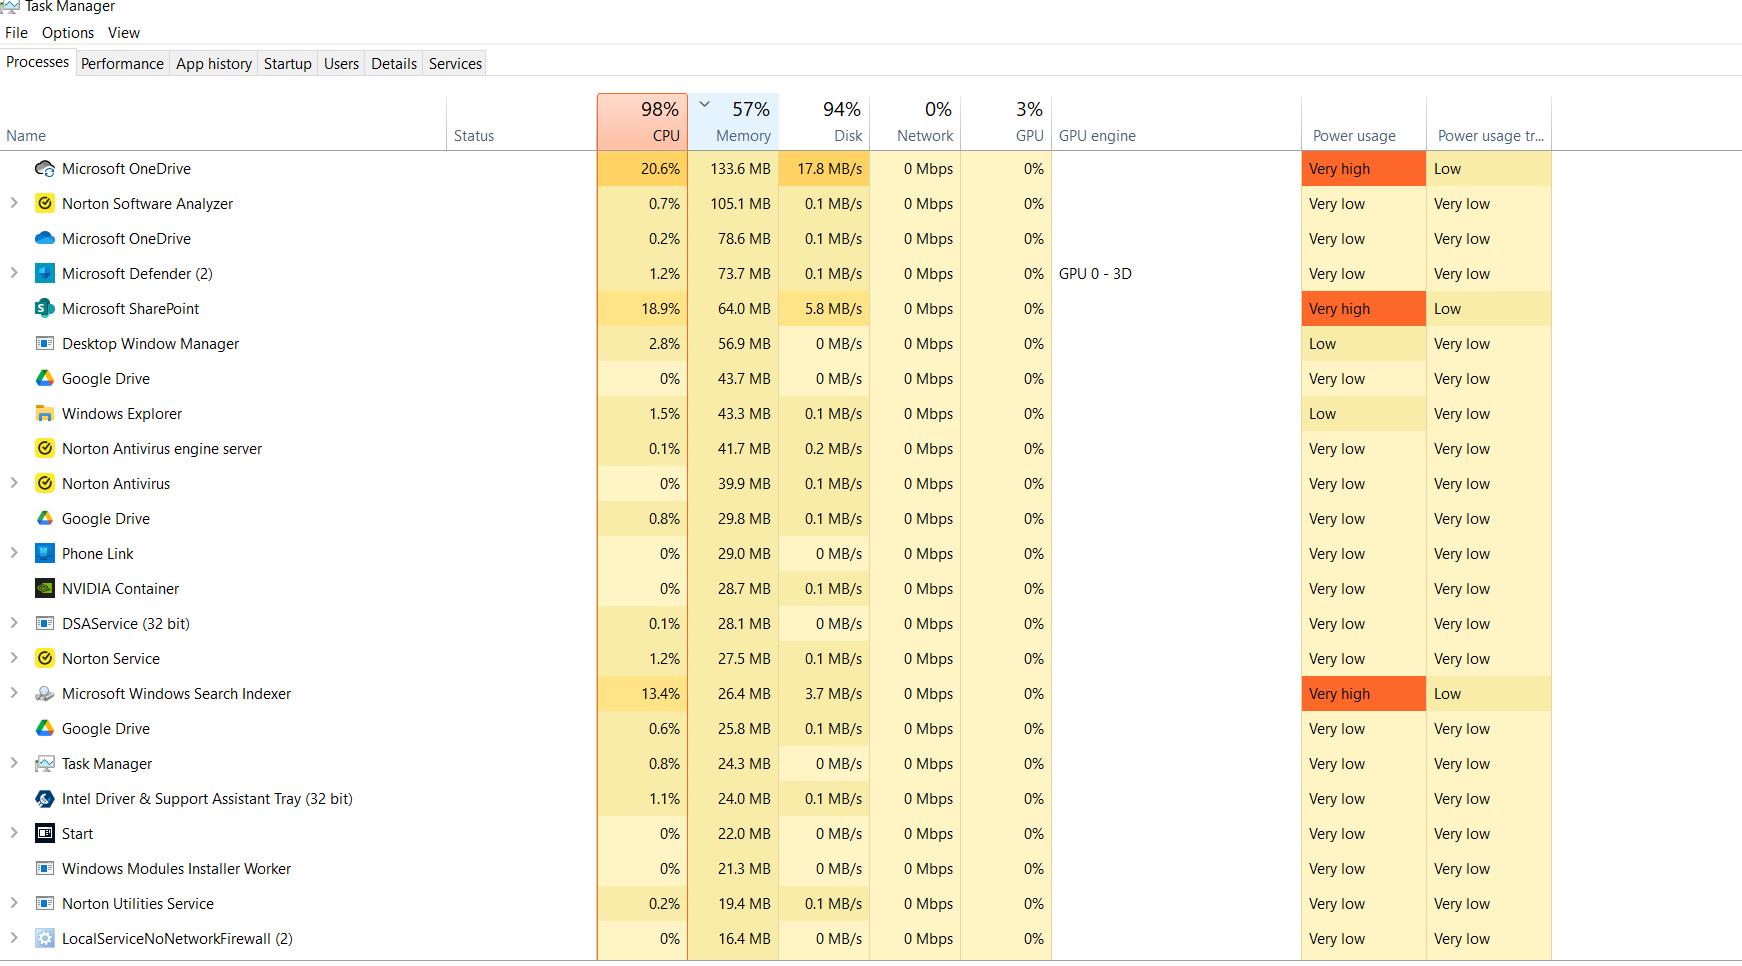1742x966 pixels.
Task: Click the blue OneDrive icon using 78.6 MB
Action: point(45,238)
